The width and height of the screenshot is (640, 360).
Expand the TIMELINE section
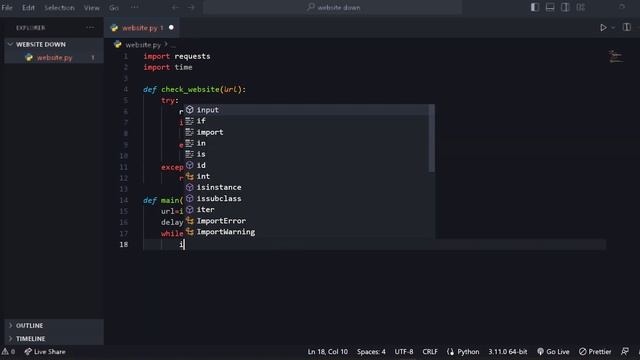(53, 338)
